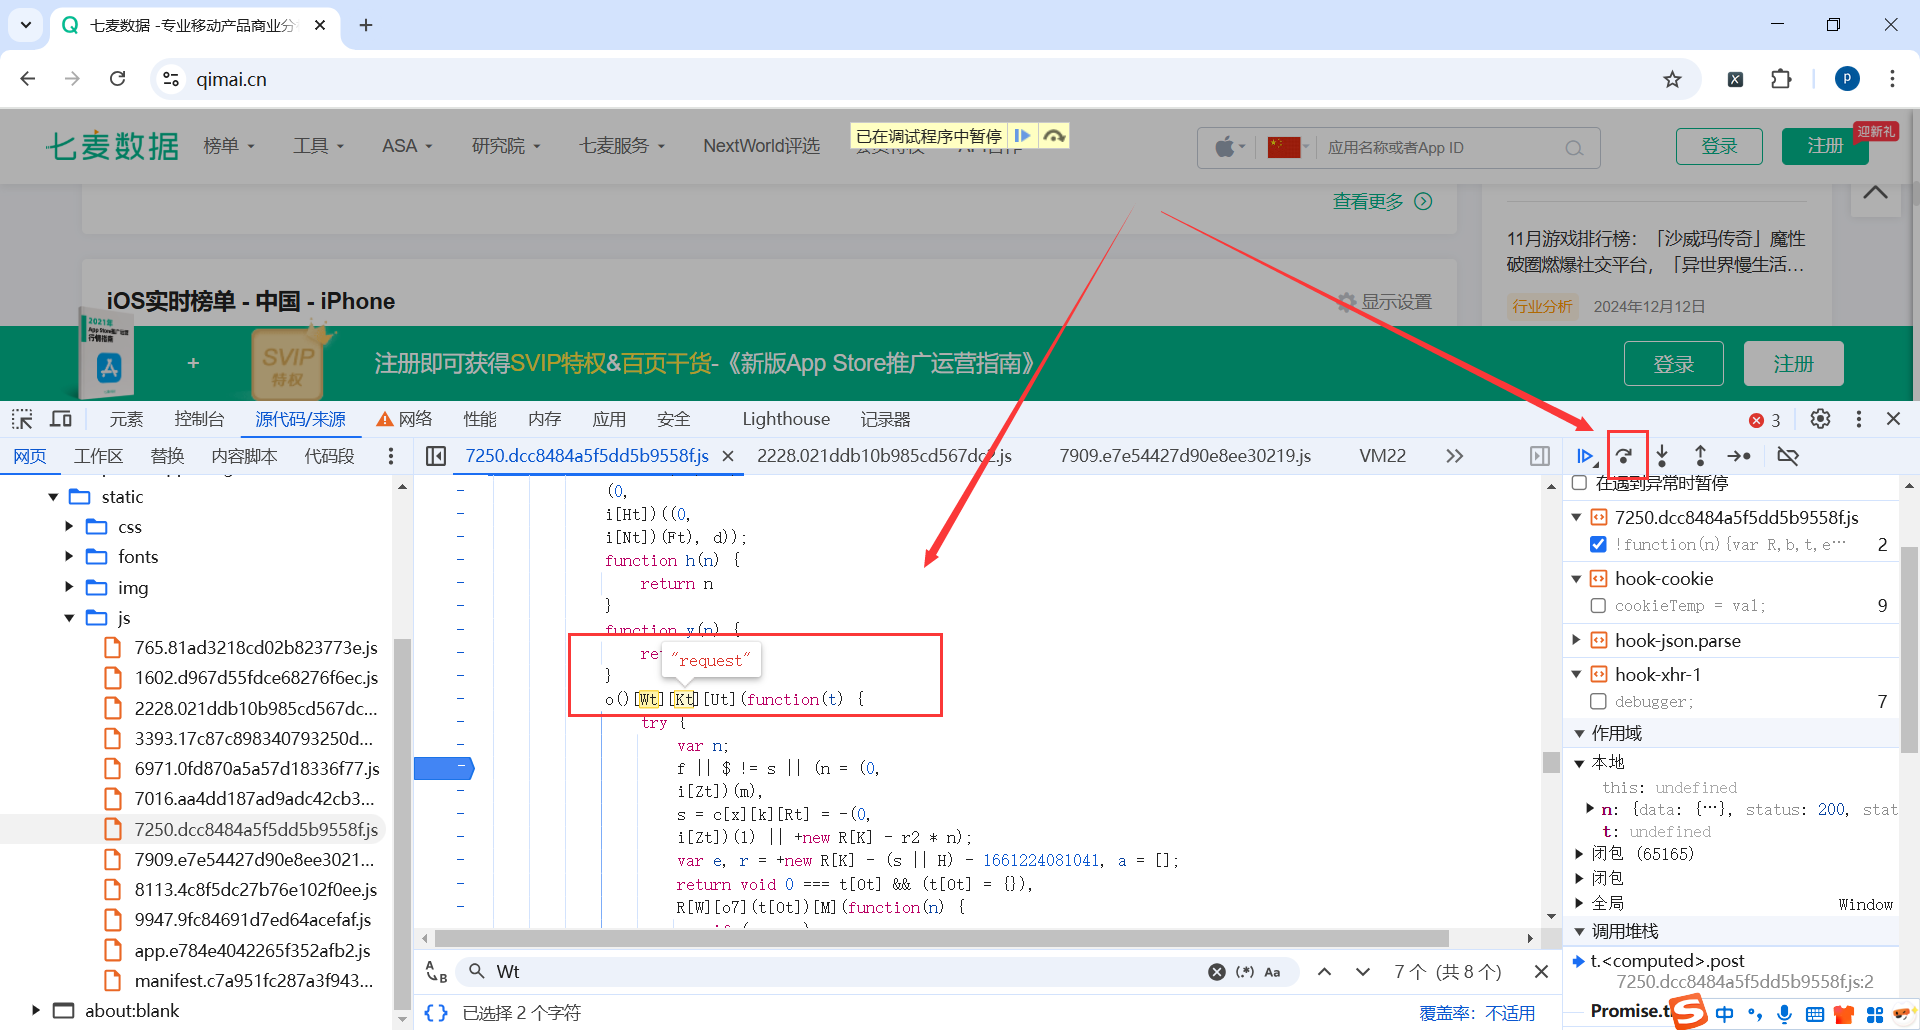Click the single Step debugger icon
1920x1030 pixels.
tap(1739, 456)
